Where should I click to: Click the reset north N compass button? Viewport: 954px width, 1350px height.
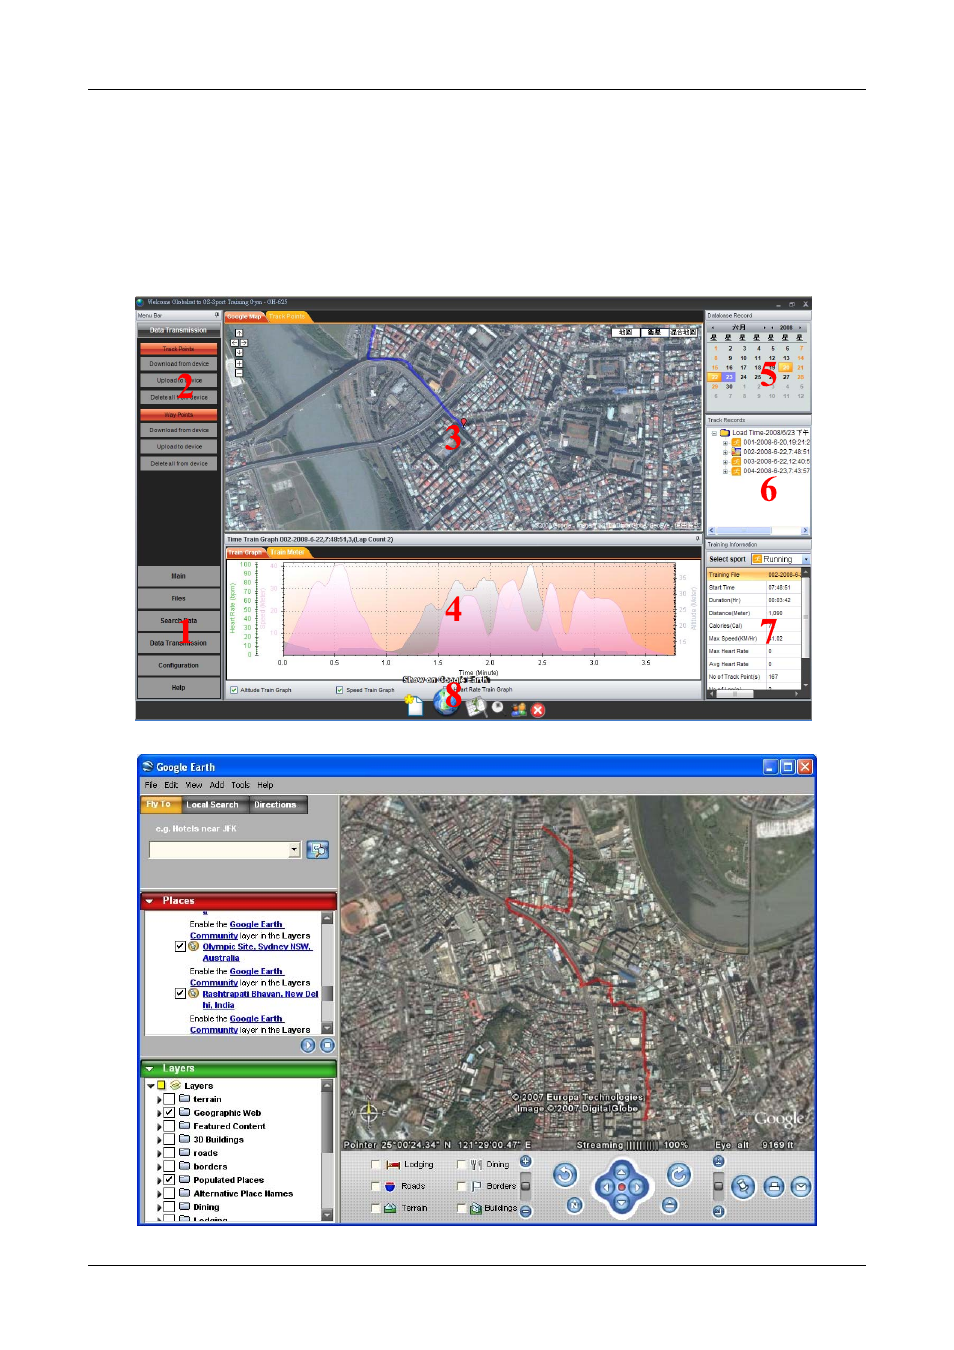point(574,1205)
